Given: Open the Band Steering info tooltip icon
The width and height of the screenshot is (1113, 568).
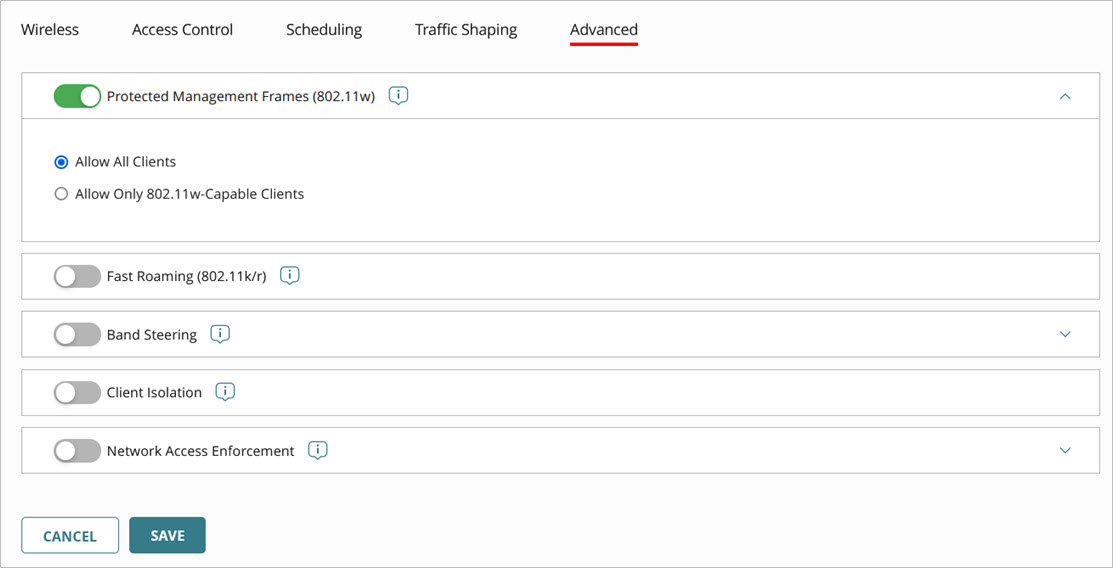Looking at the screenshot, I should (220, 334).
